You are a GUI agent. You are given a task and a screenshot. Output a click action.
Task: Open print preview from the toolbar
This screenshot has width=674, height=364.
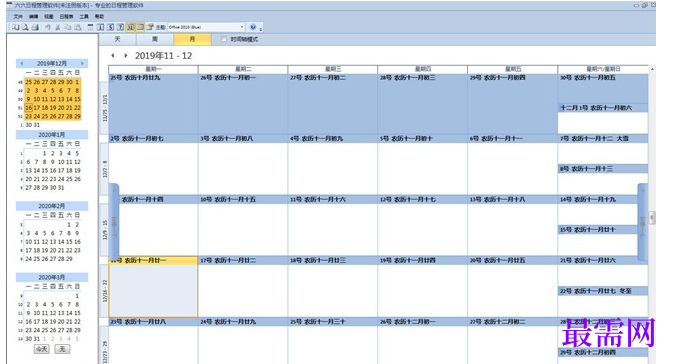tap(25, 27)
